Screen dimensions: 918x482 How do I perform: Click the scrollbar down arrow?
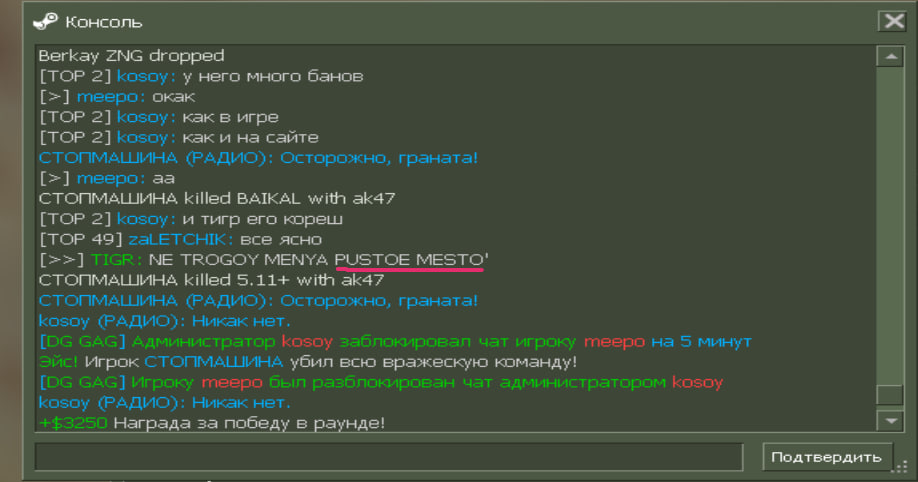point(888,420)
